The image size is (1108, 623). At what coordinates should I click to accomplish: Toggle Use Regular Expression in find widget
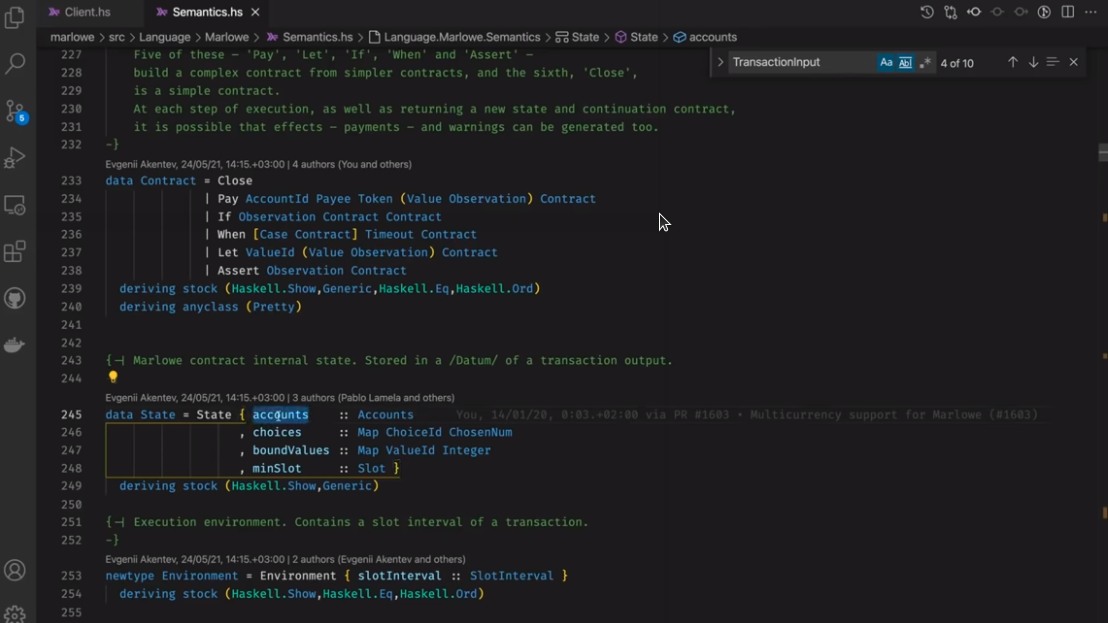click(925, 63)
